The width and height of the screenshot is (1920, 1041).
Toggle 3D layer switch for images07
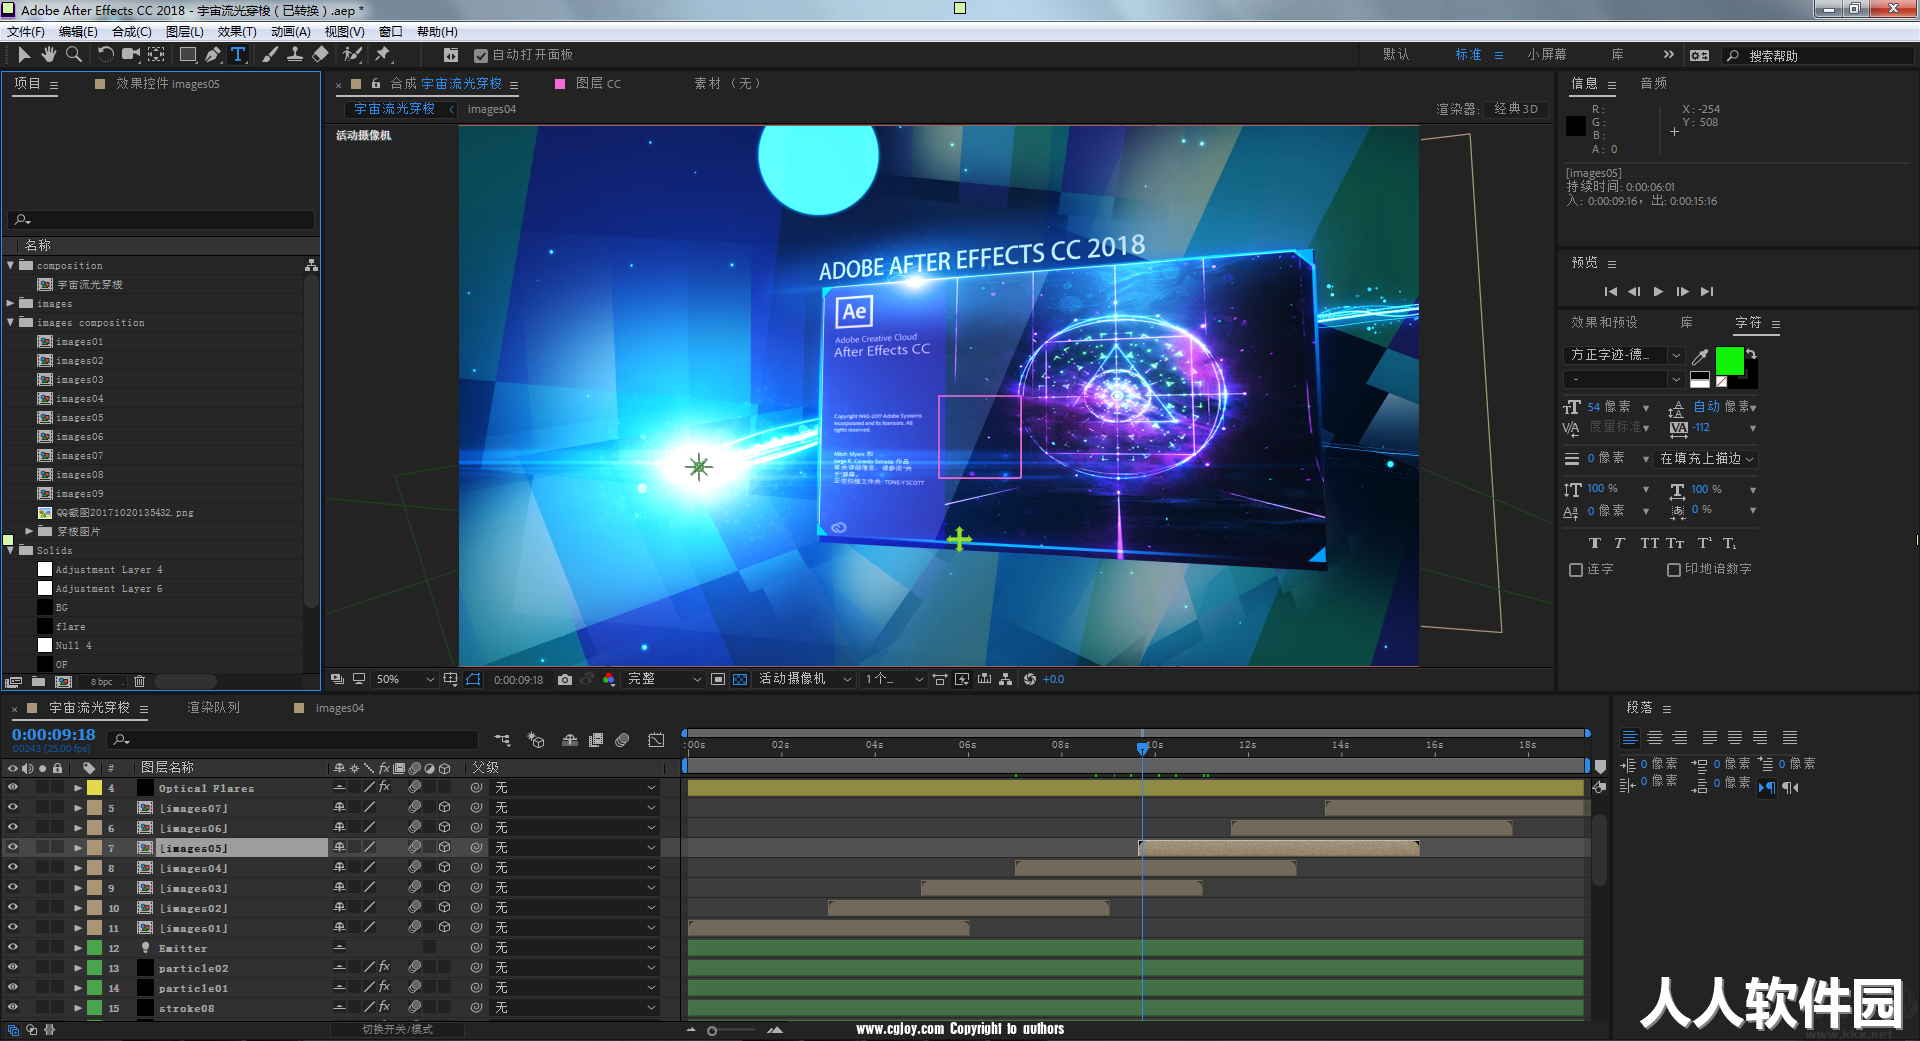445,807
